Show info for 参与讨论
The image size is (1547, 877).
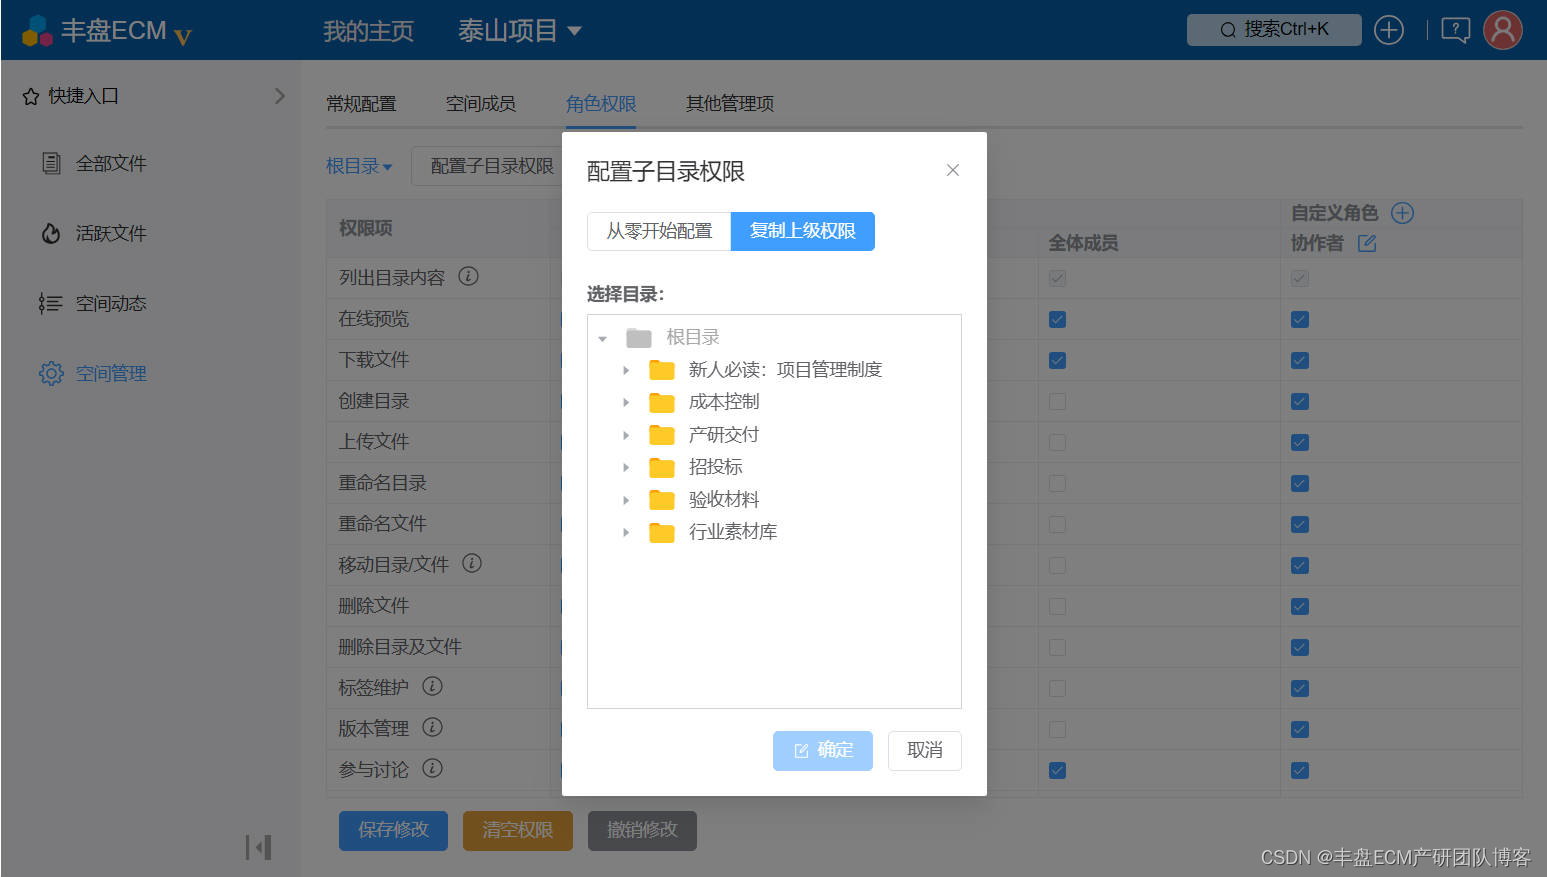pos(432,768)
